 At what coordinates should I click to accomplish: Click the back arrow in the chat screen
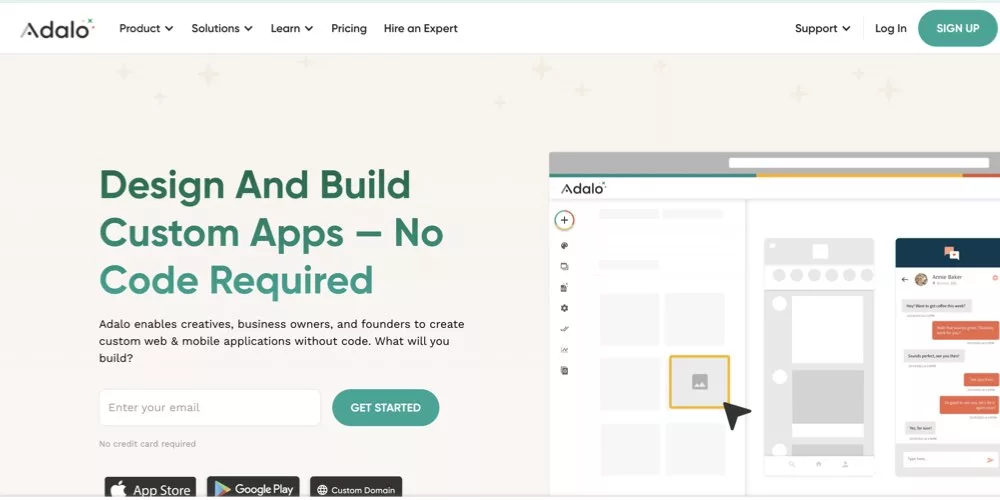(904, 279)
